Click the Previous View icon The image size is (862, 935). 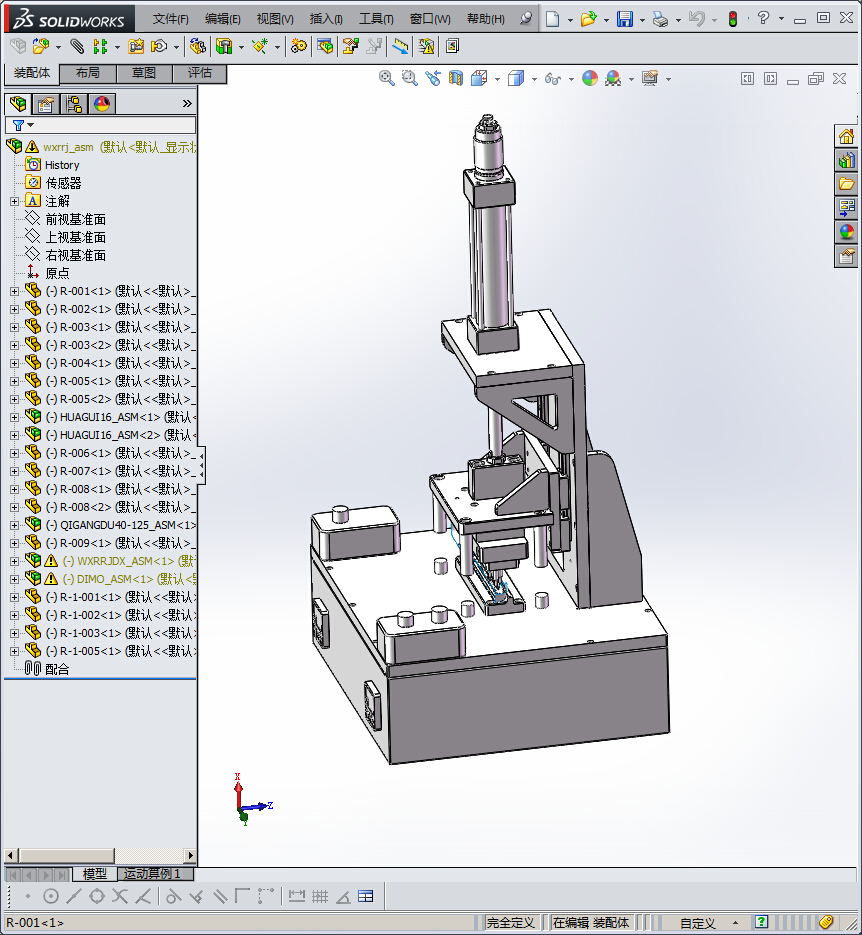(433, 78)
